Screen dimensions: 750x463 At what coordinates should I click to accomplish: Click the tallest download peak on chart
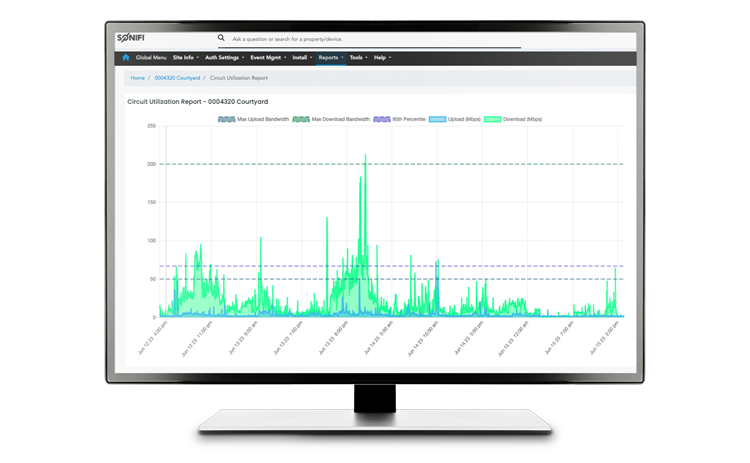(x=365, y=157)
